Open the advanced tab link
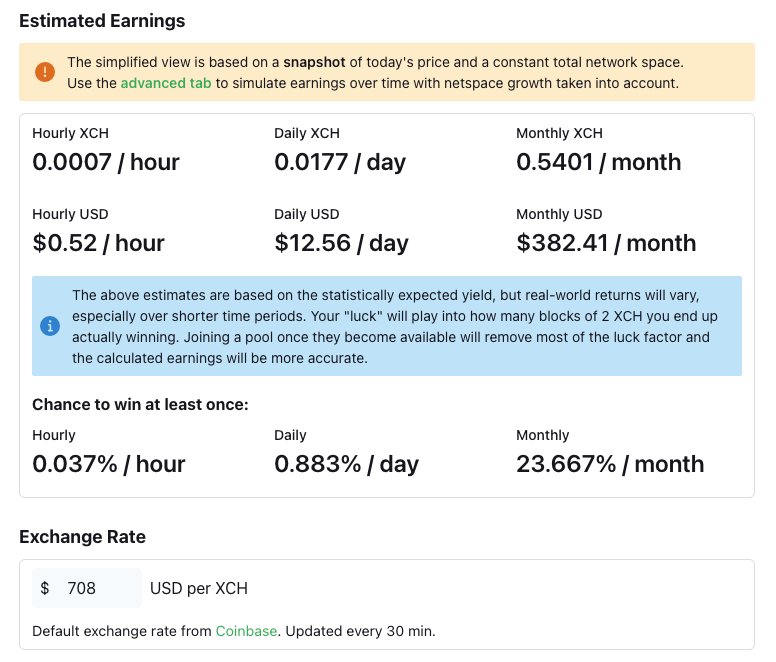 [x=166, y=83]
